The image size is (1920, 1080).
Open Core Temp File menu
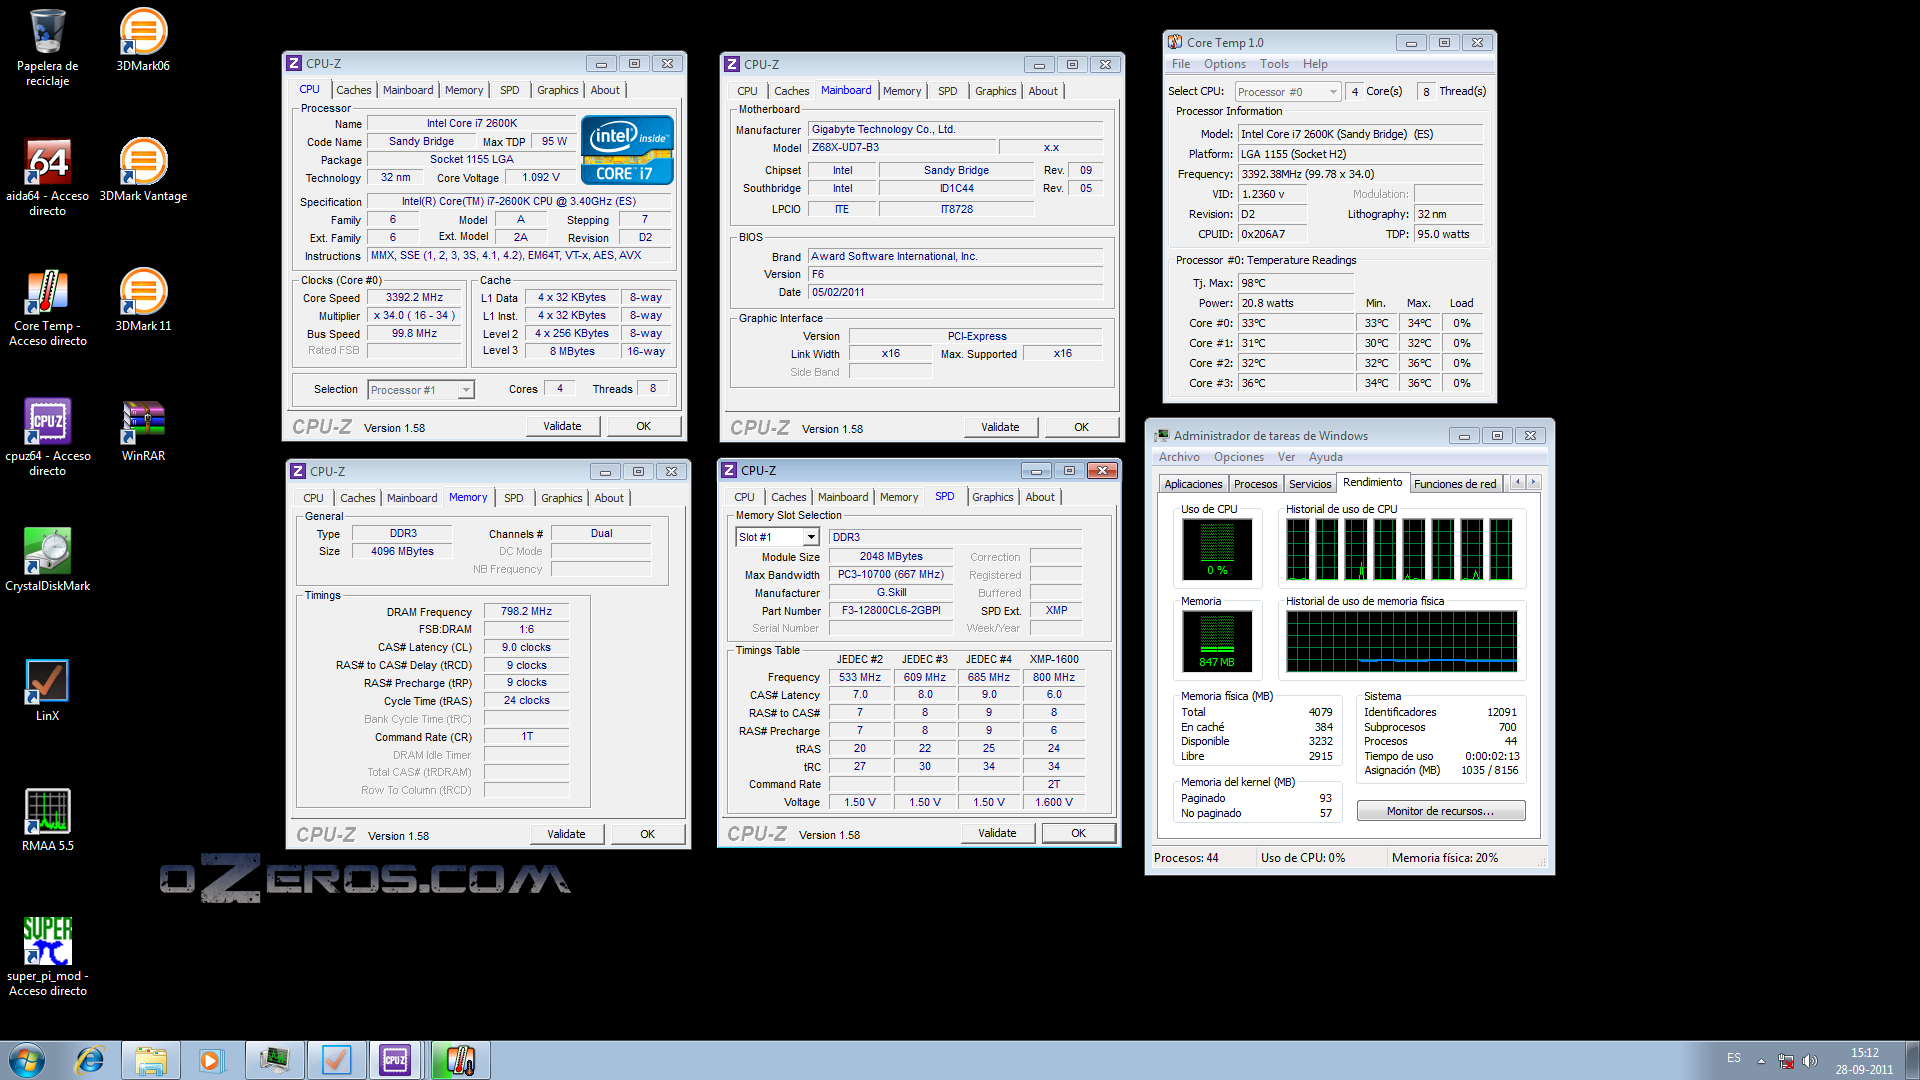pos(1181,64)
